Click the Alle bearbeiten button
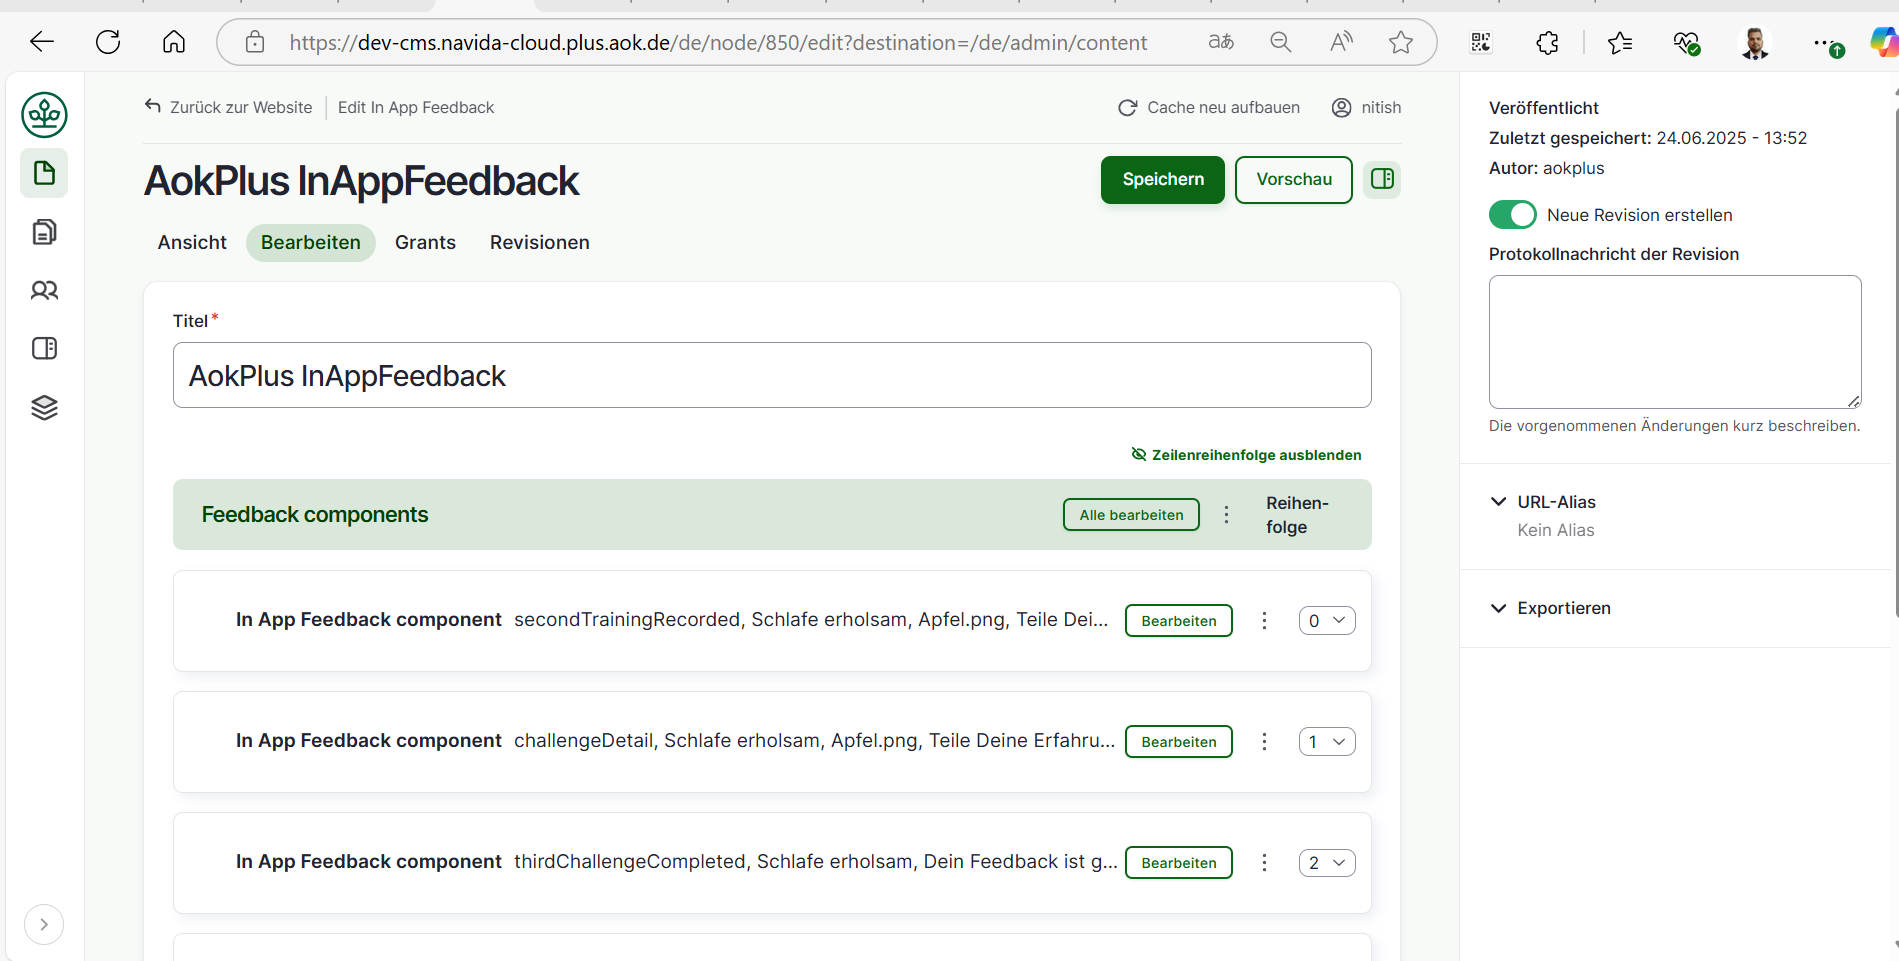Viewport: 1899px width, 961px height. 1131,515
